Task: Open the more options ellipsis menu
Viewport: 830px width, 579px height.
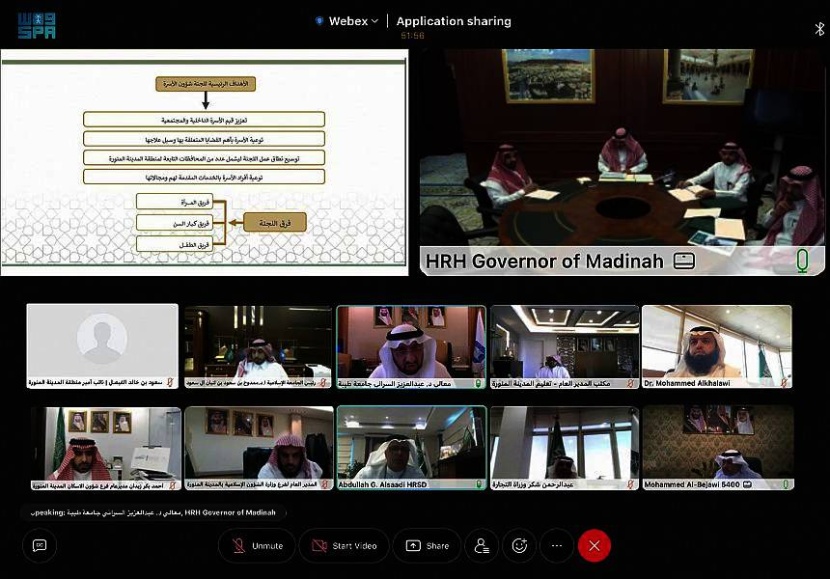Action: [557, 546]
